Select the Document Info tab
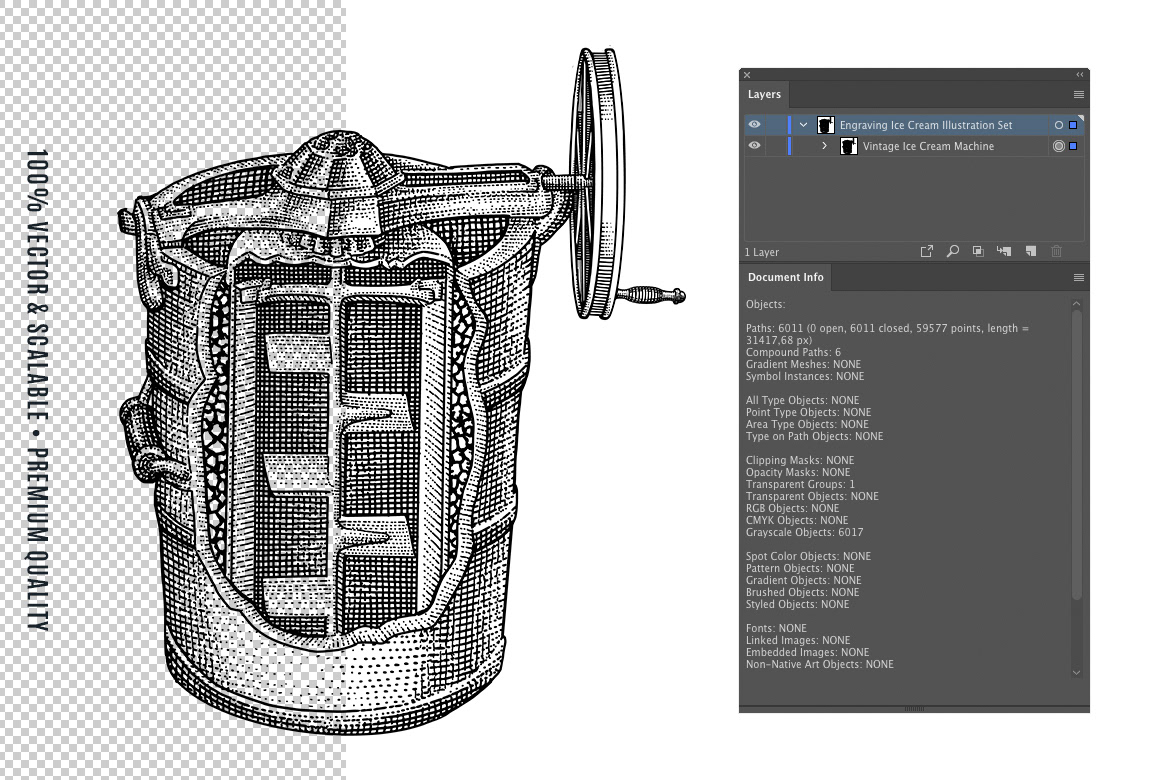 click(786, 277)
